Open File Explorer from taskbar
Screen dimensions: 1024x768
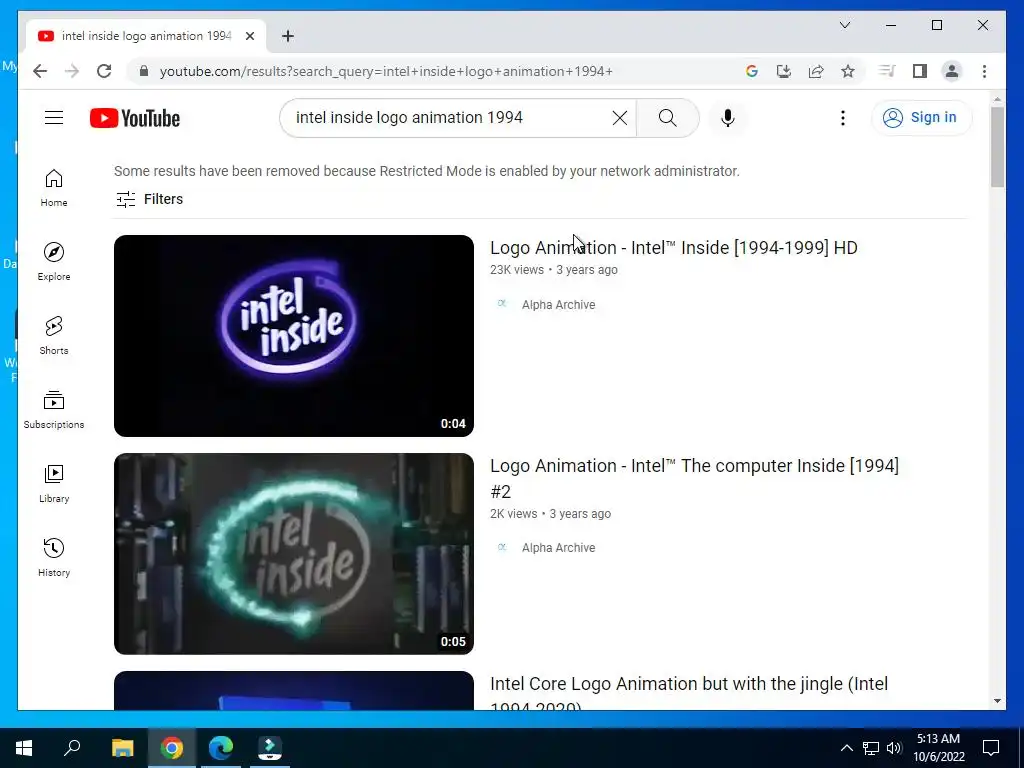tap(122, 748)
